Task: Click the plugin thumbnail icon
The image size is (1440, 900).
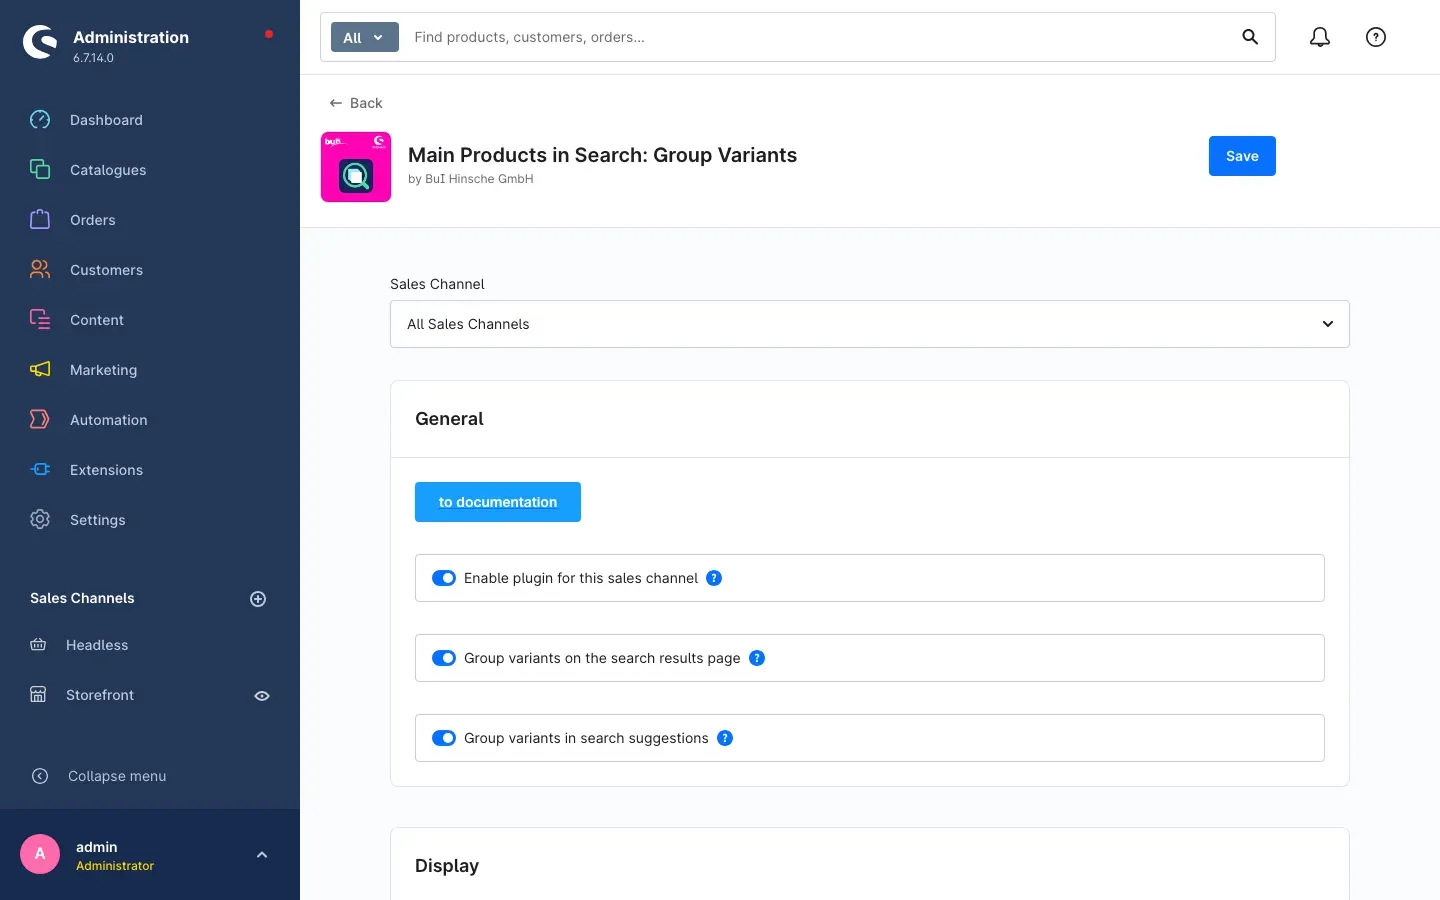Action: point(356,167)
